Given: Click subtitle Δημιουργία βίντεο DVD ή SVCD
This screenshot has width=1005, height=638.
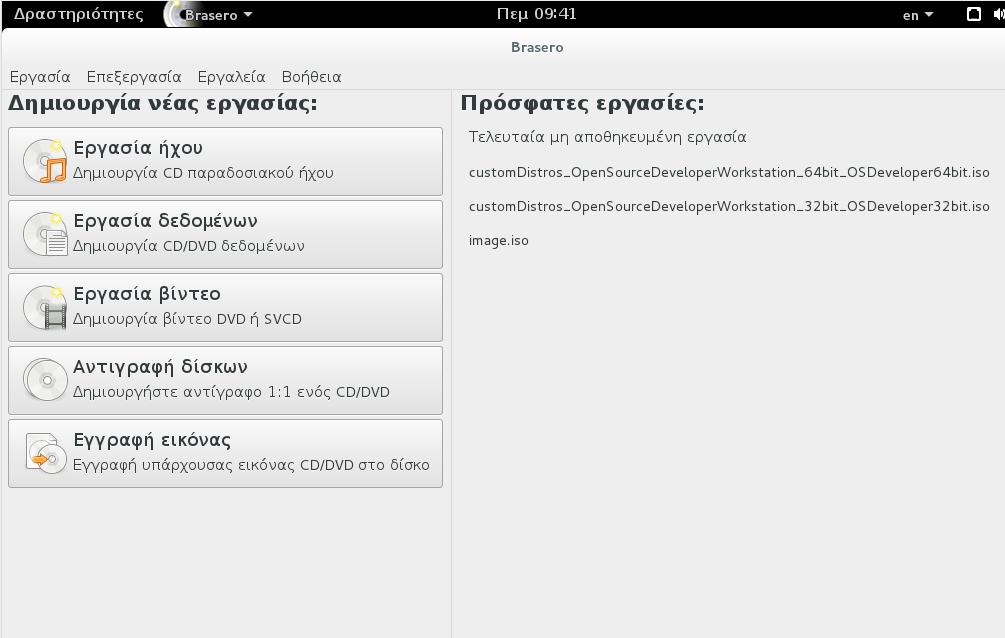Looking at the screenshot, I should pos(187,319).
